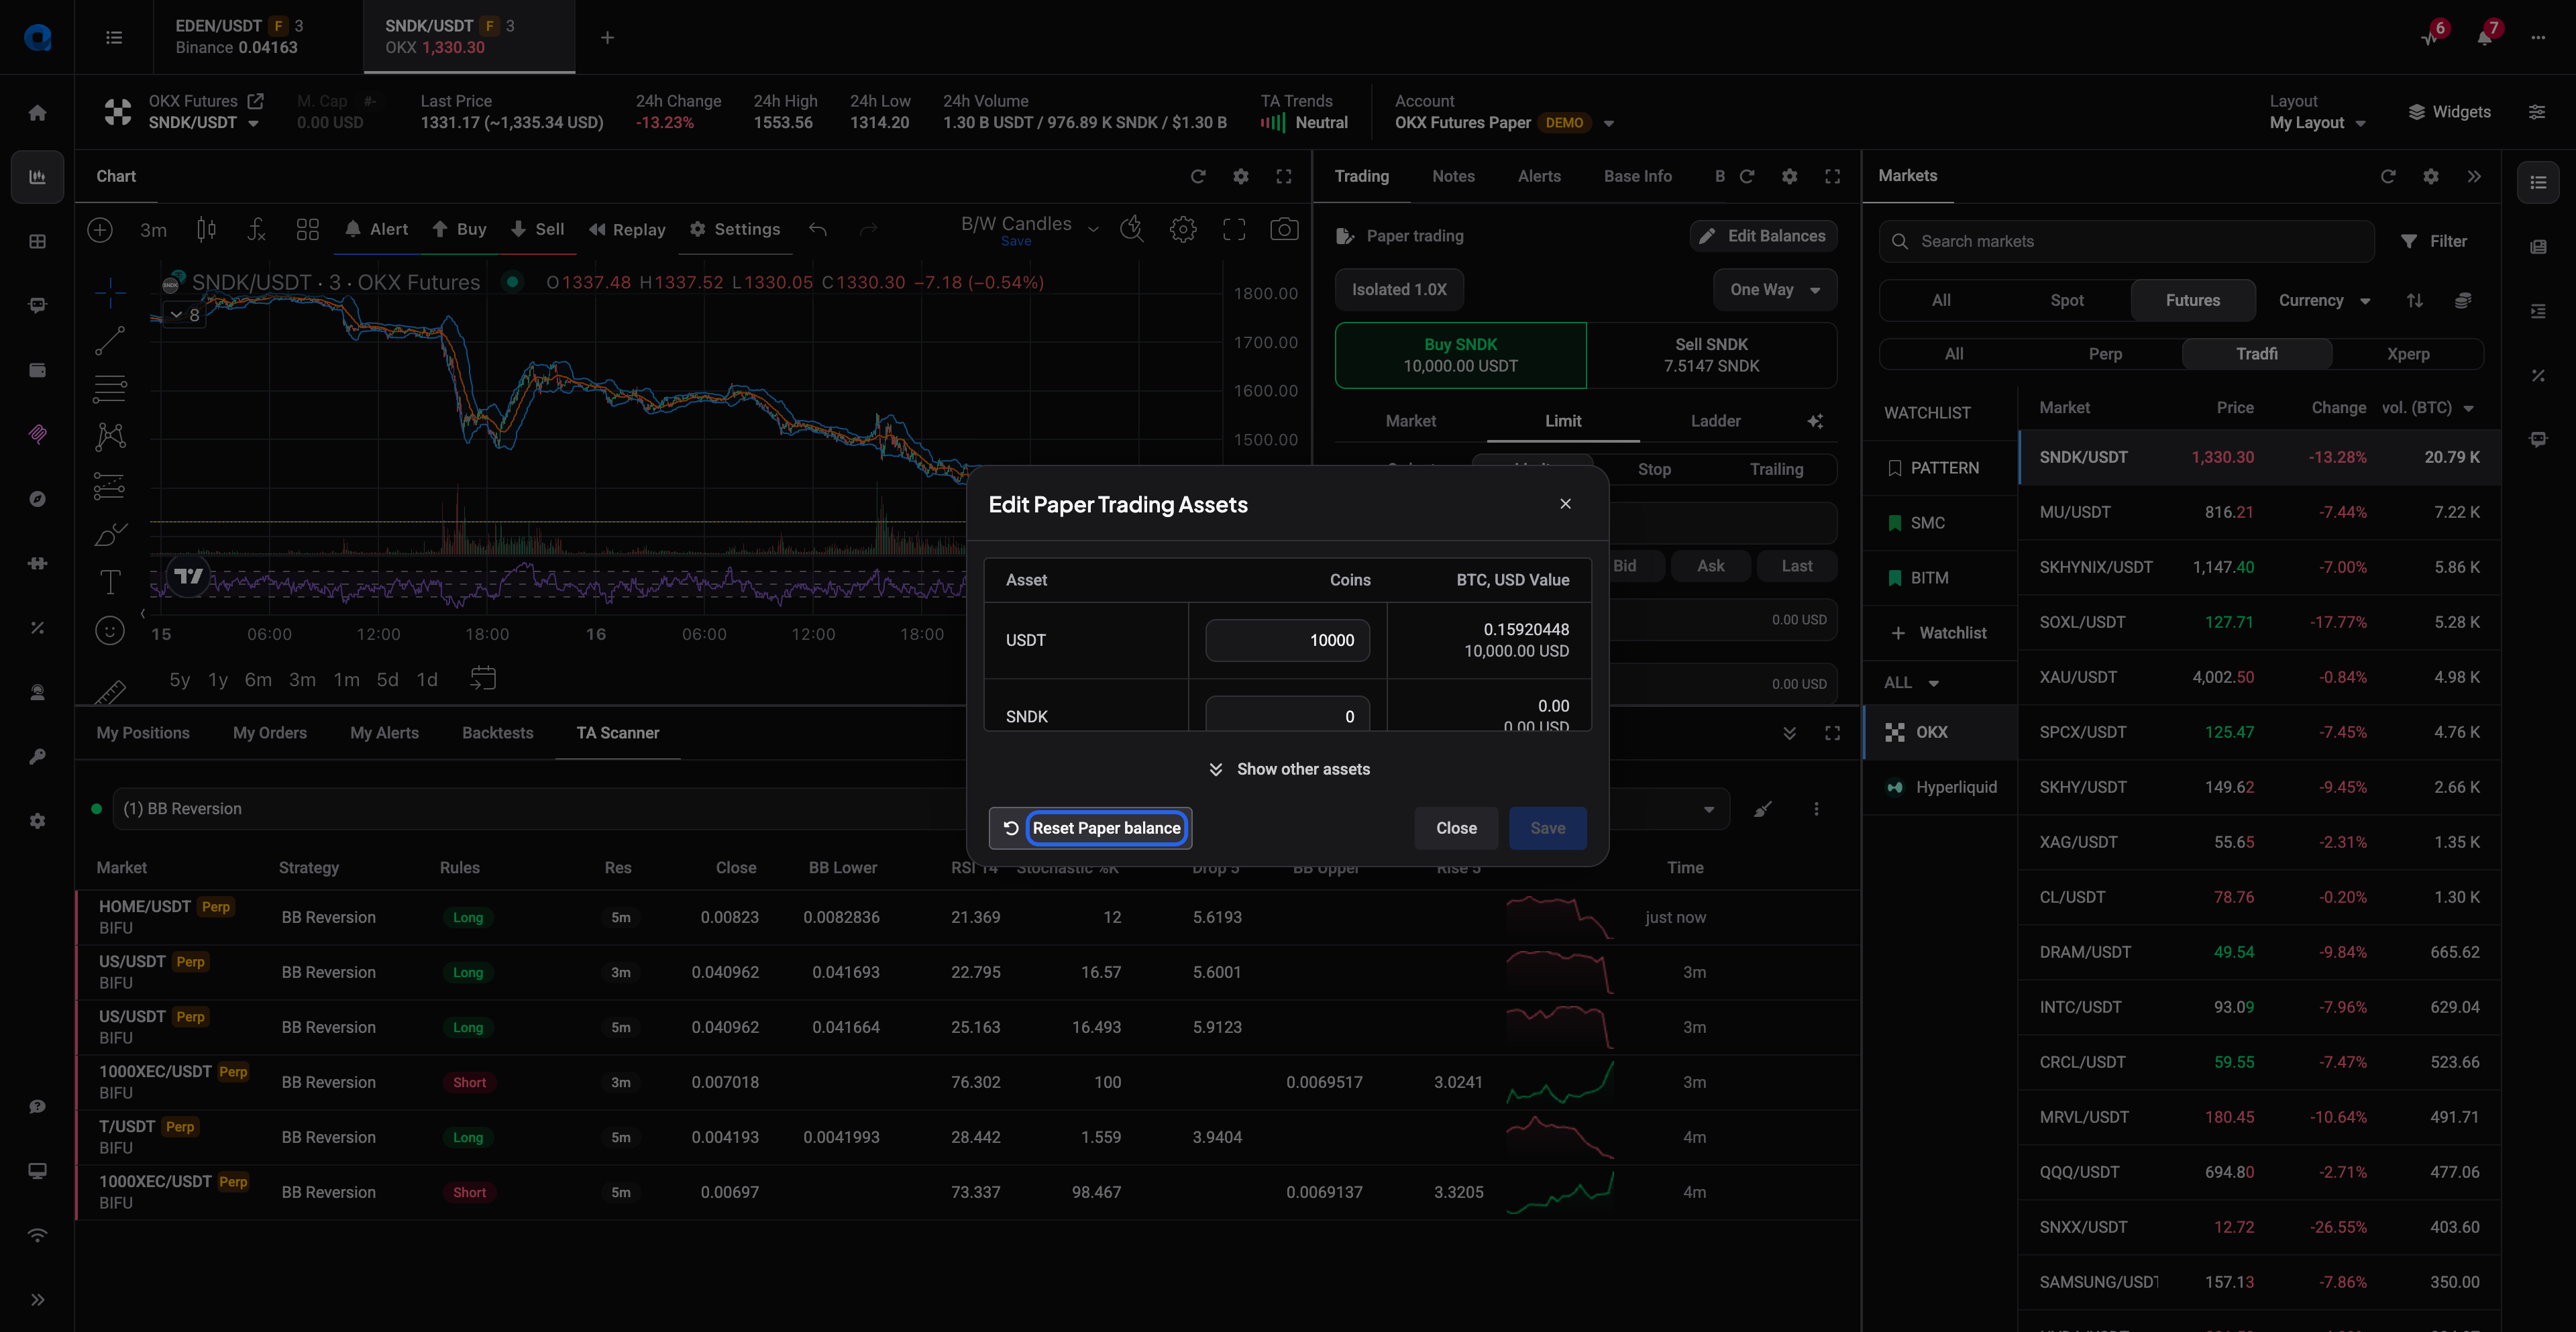Refresh the Markets panel
Screen dimensions: 2576x1332
pos(2388,176)
